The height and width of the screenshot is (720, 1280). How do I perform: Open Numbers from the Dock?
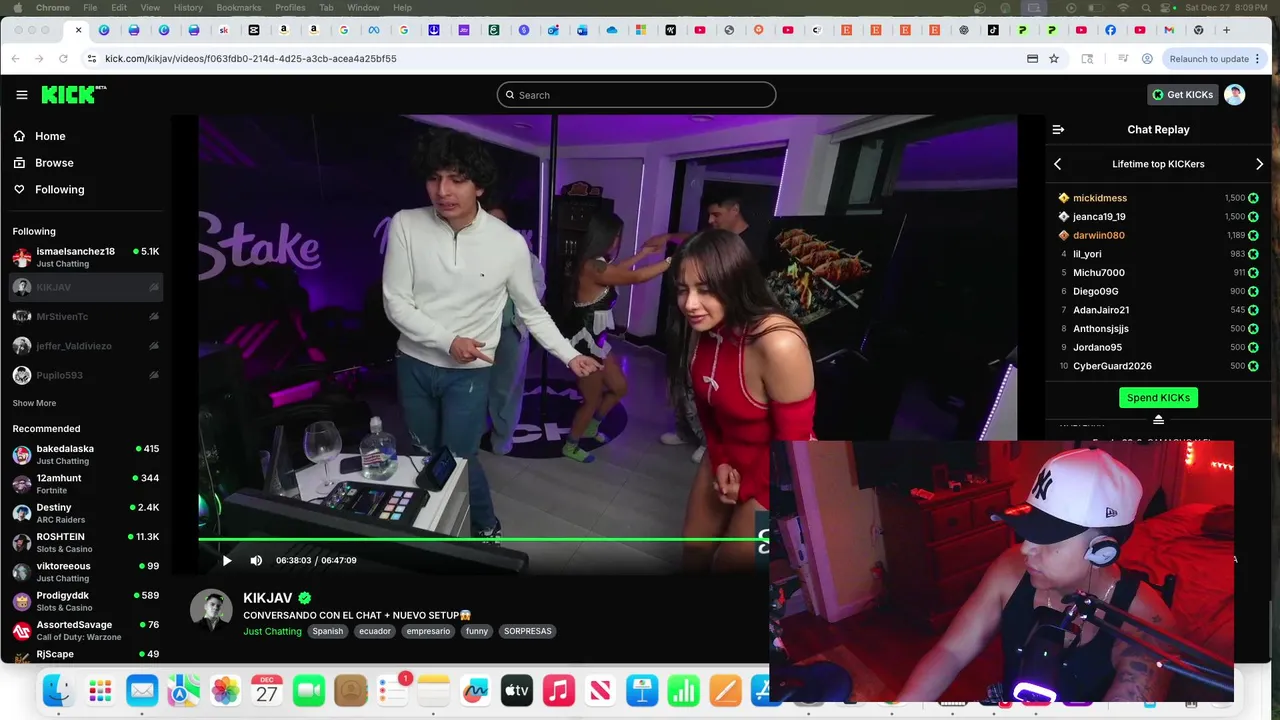click(x=683, y=690)
